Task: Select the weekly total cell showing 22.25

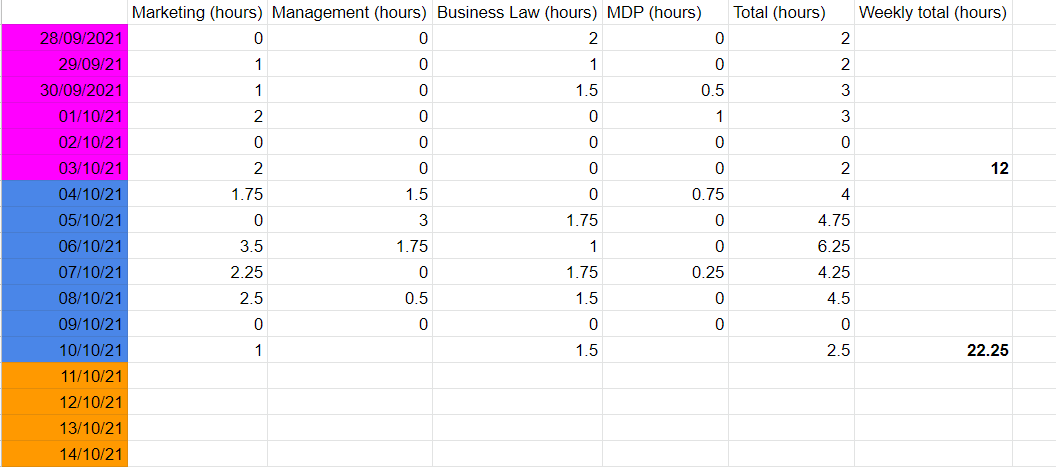Action: pos(933,350)
